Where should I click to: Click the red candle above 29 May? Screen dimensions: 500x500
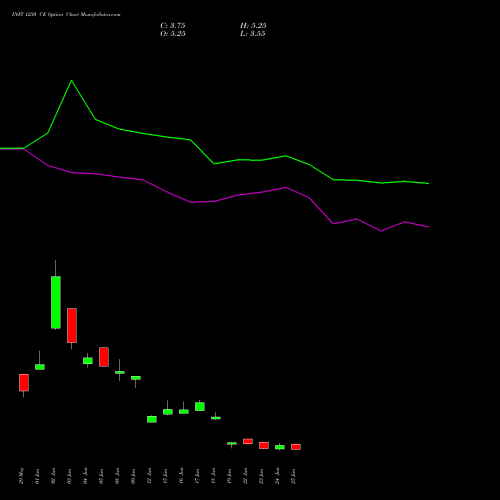pos(24,382)
